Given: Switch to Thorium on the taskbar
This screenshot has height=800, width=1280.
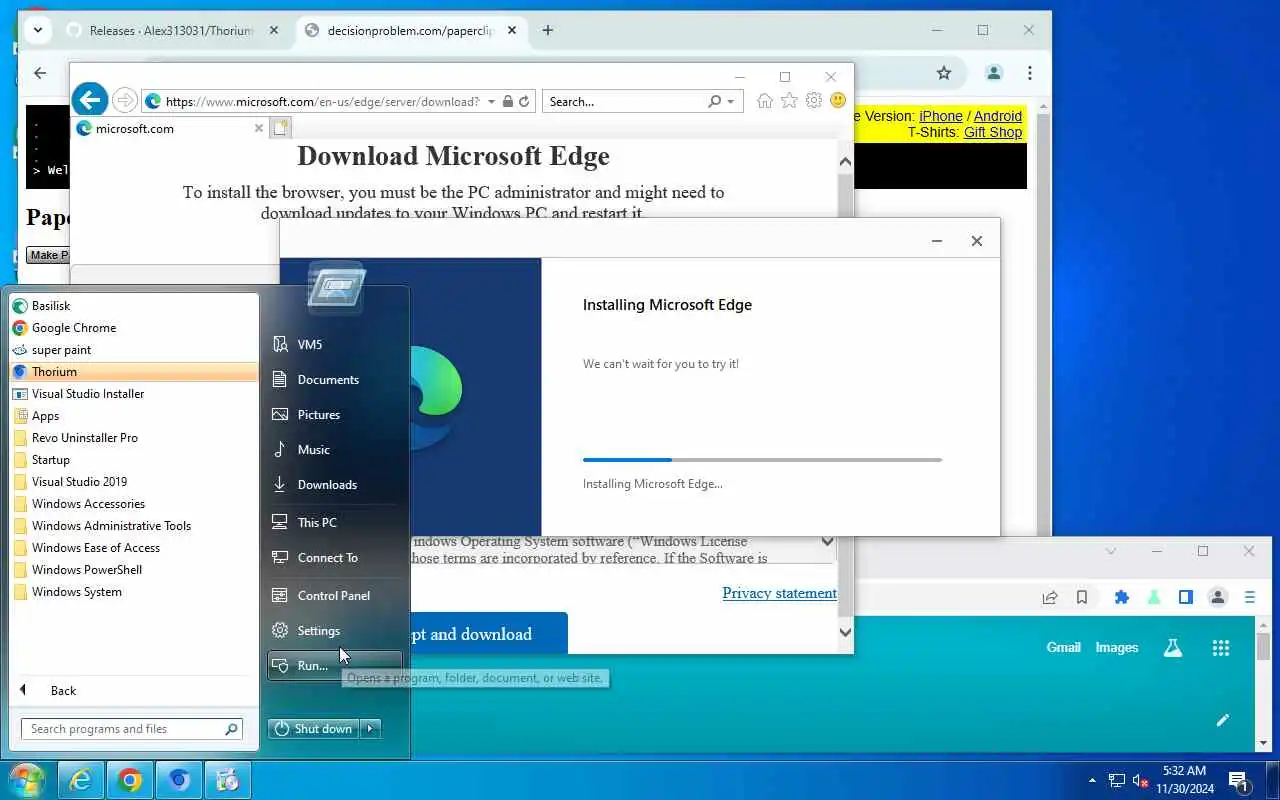Looking at the screenshot, I should coord(179,780).
